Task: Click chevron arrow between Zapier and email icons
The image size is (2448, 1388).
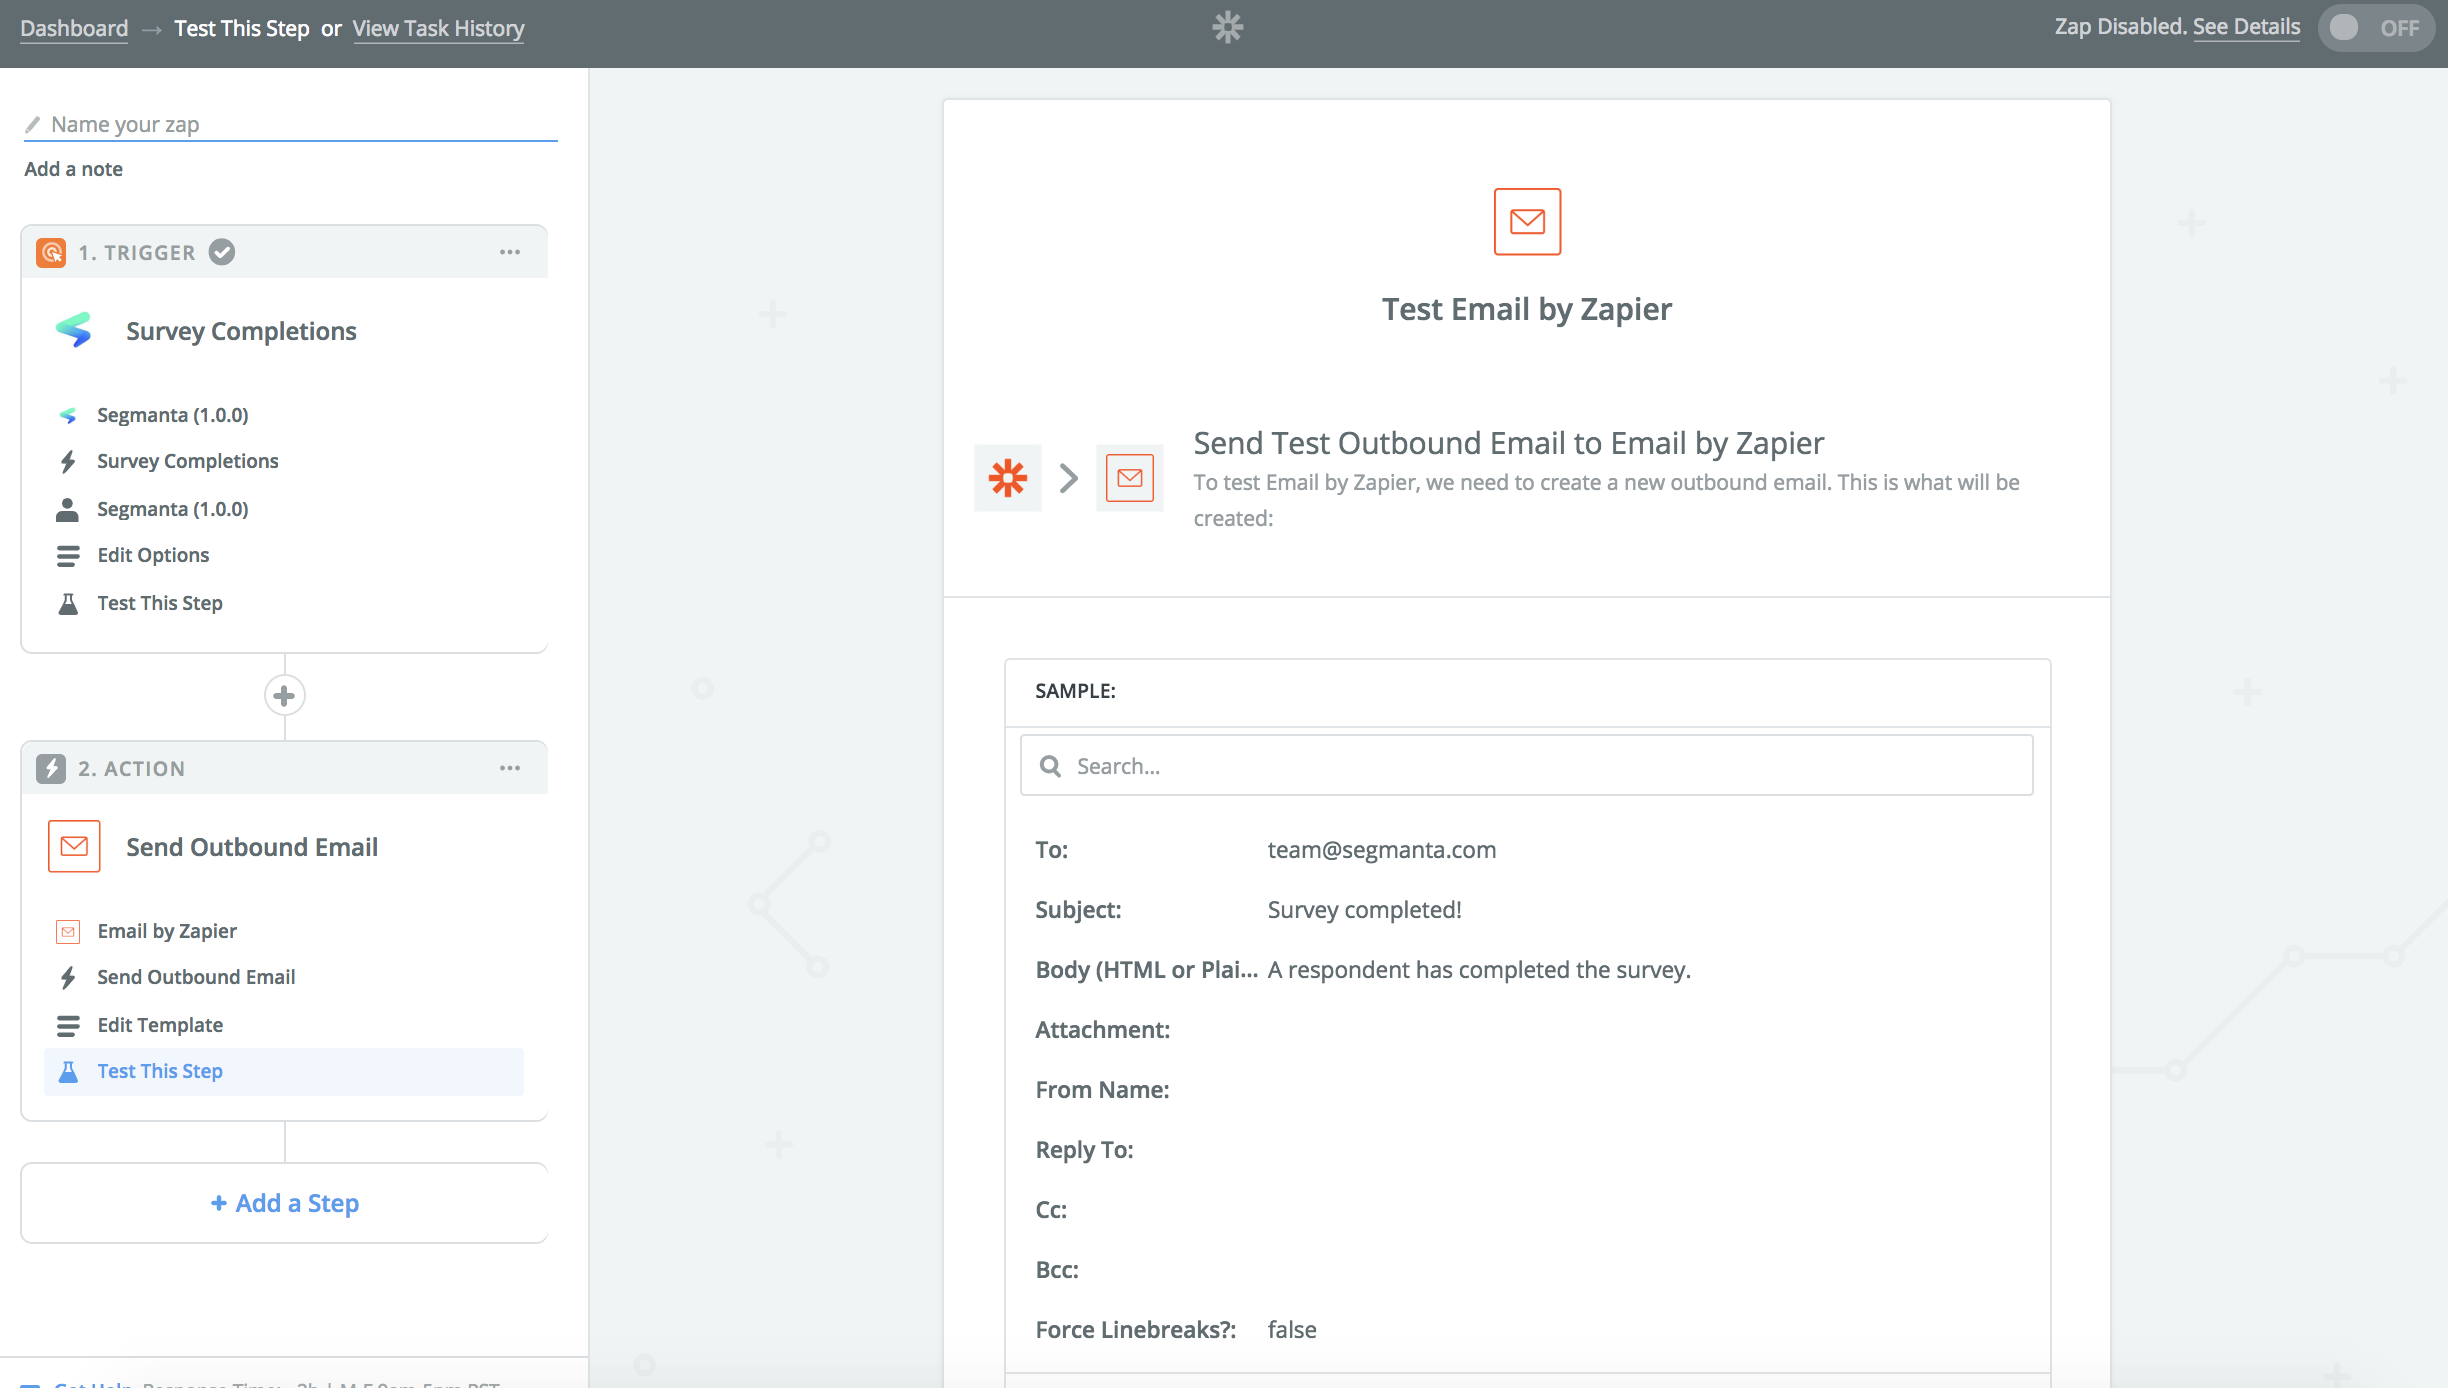Action: pyautogui.click(x=1068, y=478)
